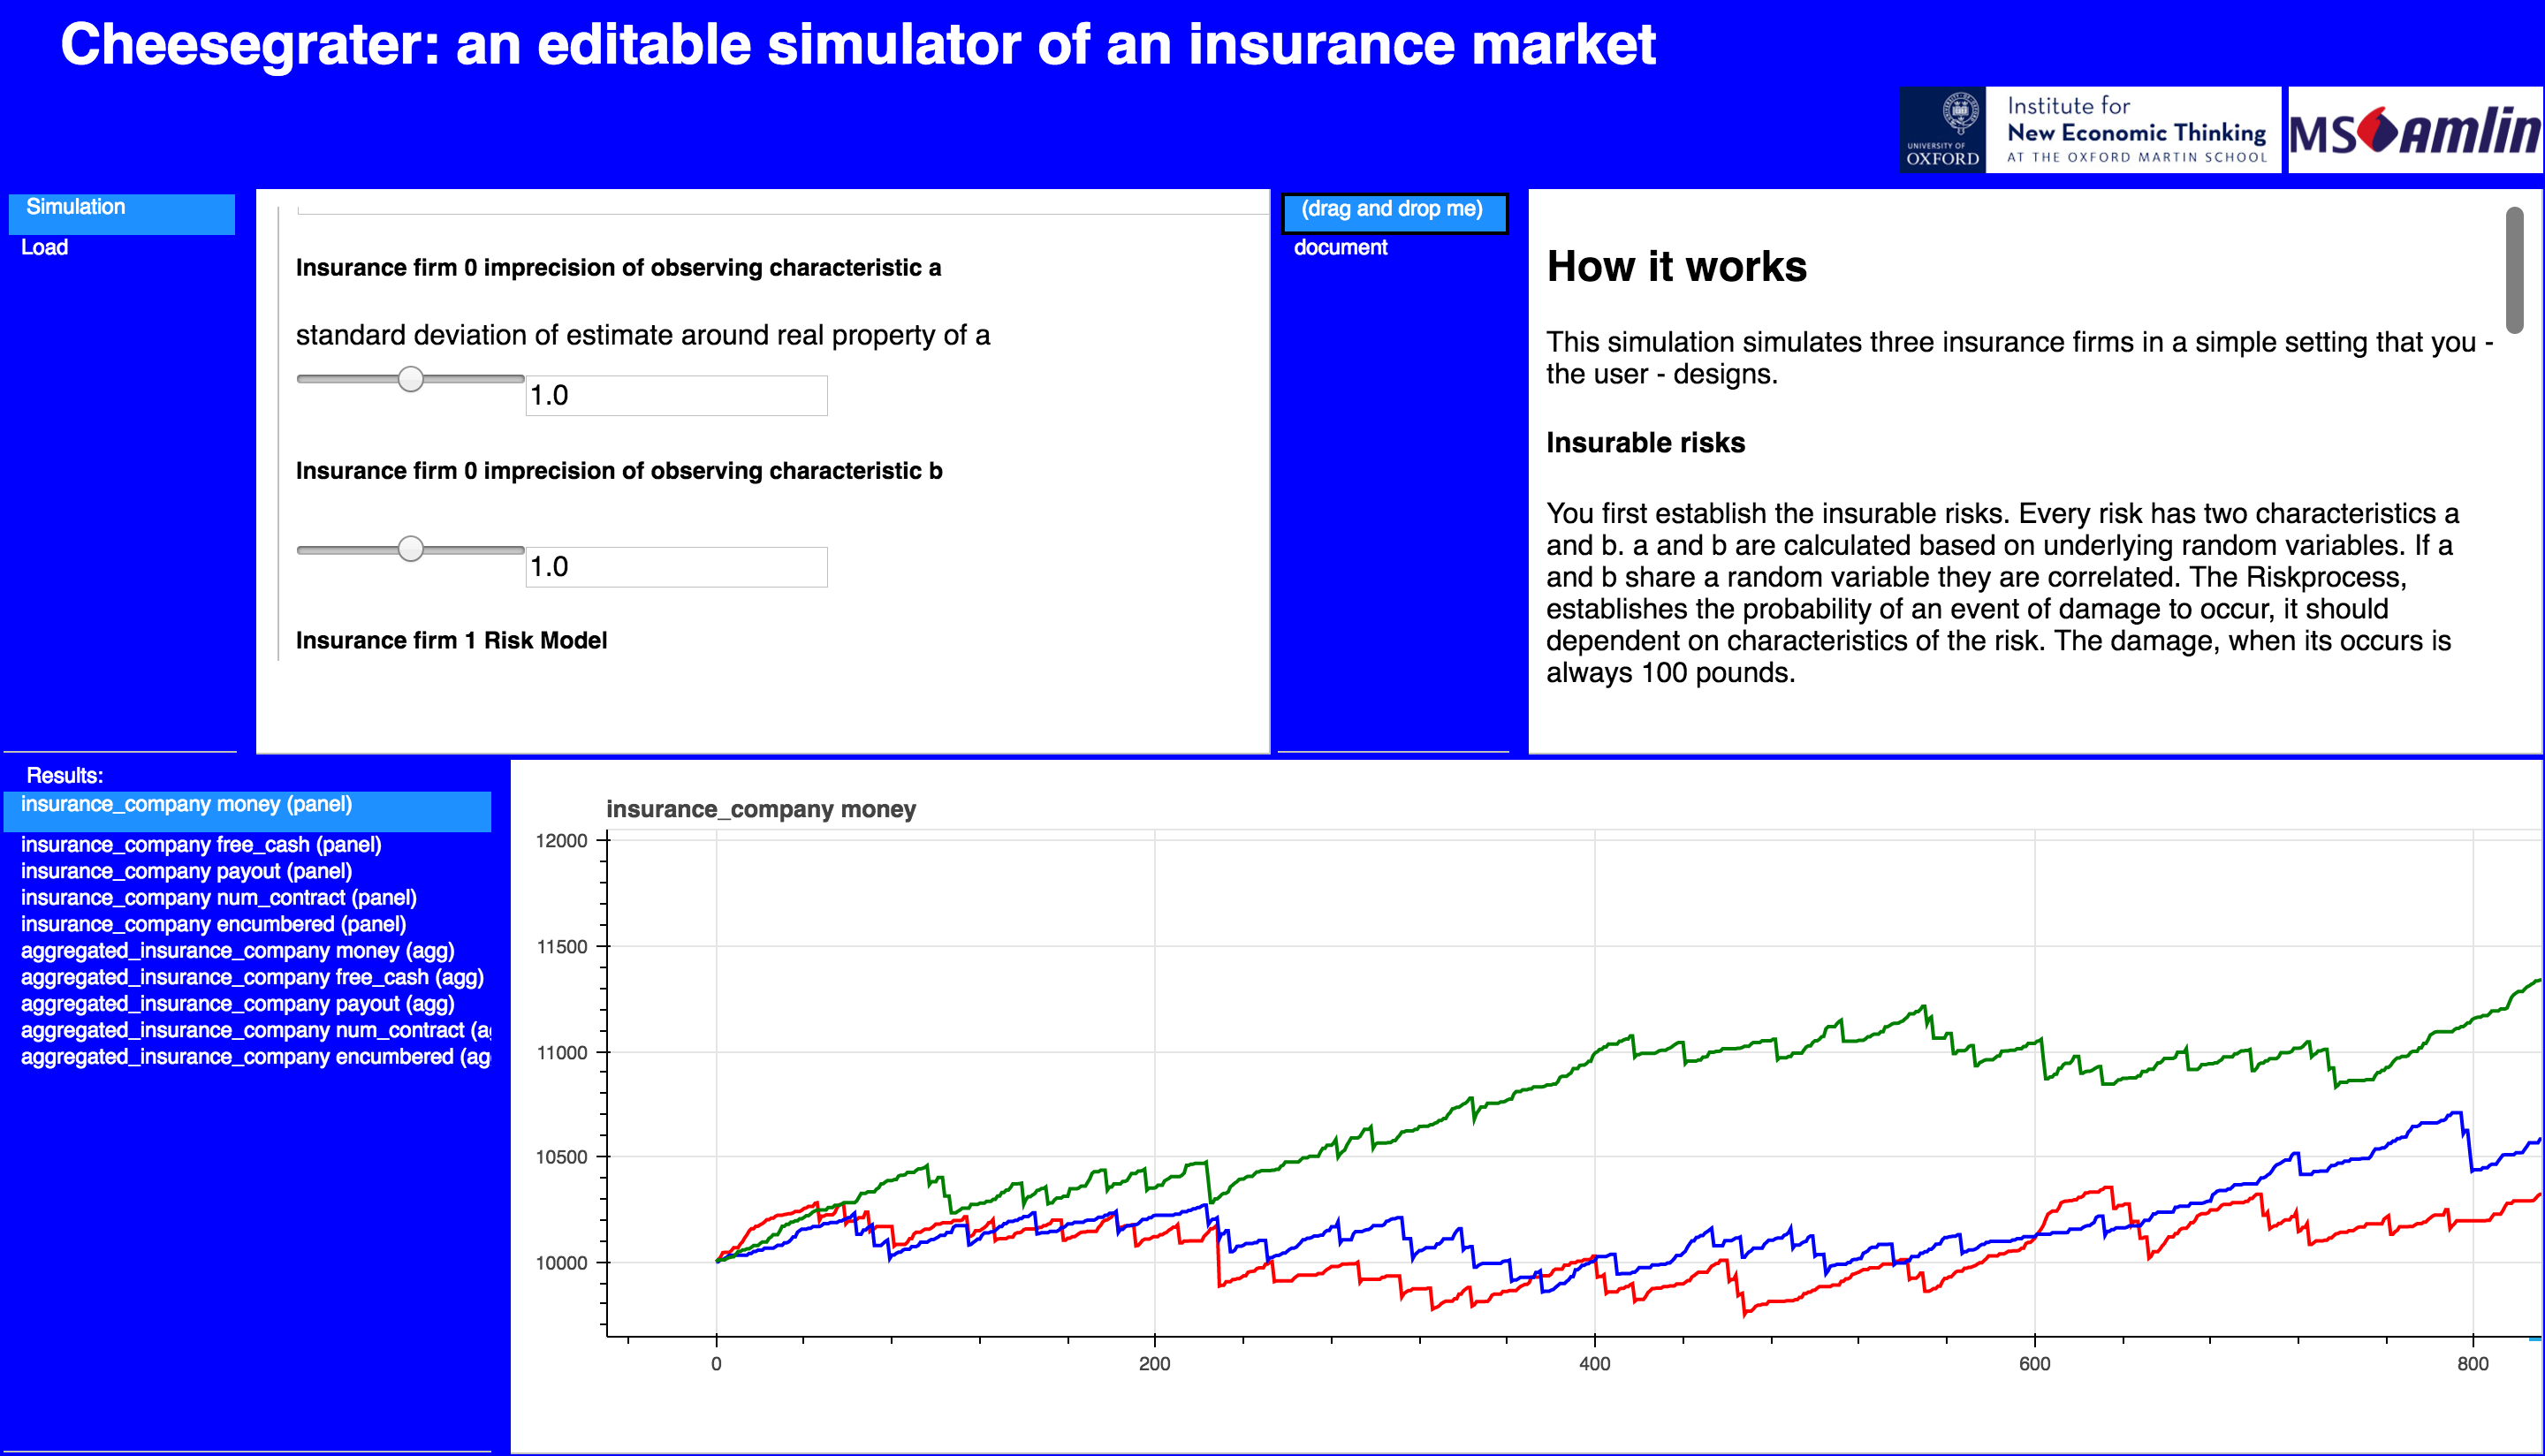Show aggregated_insurance_company money (agg) result
The width and height of the screenshot is (2545, 1456).
[237, 951]
